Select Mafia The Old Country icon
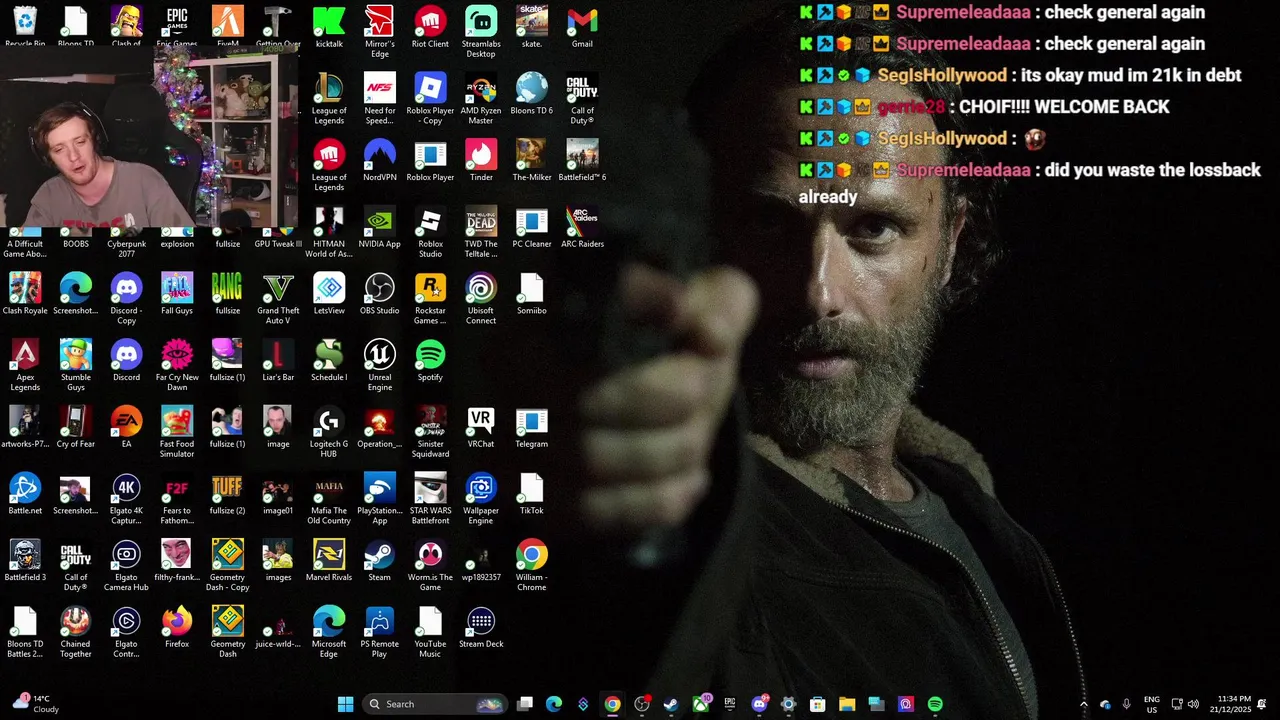 click(329, 499)
